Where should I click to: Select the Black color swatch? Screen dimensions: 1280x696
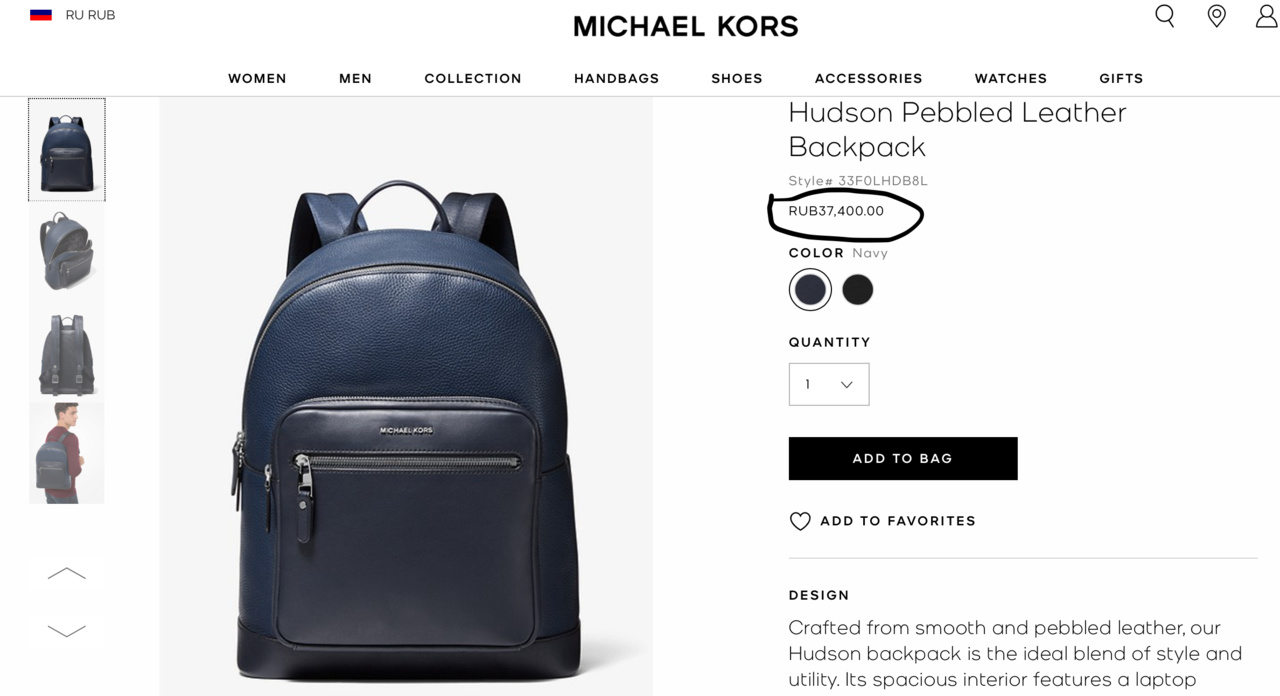pyautogui.click(x=858, y=290)
